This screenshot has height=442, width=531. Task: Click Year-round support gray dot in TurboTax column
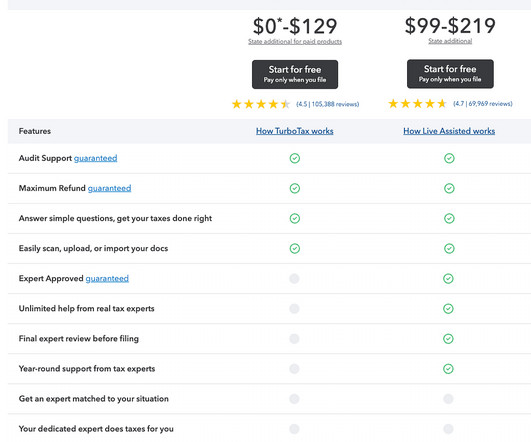(294, 369)
